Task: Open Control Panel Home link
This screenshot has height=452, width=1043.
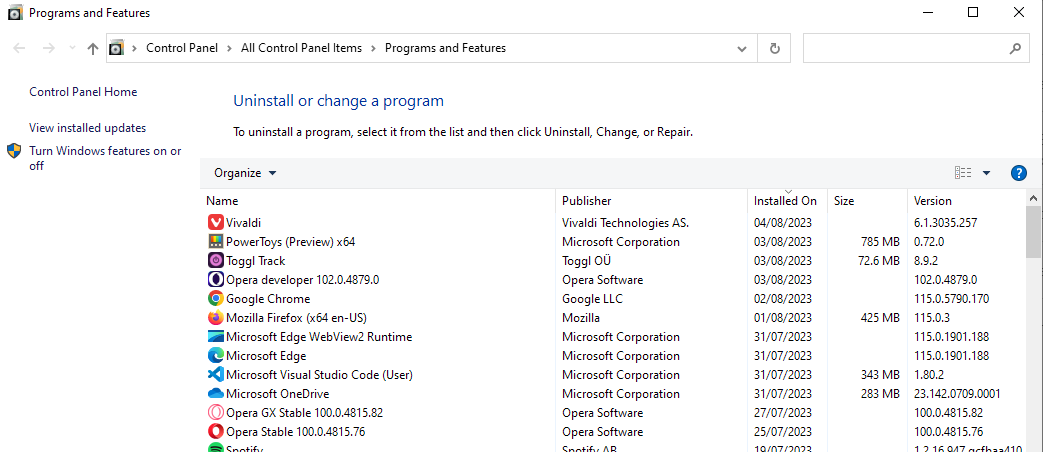Action: pyautogui.click(x=83, y=92)
